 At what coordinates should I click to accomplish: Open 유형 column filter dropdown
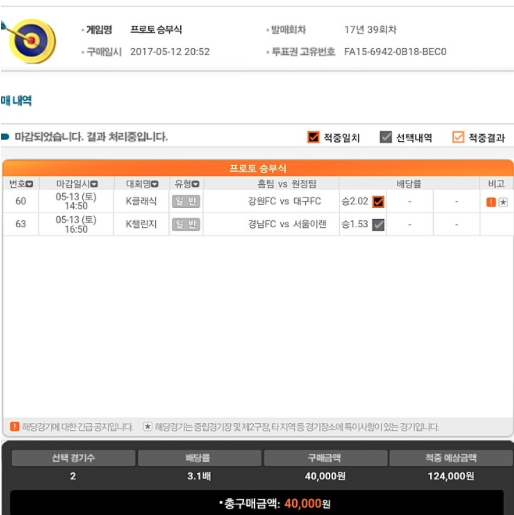(196, 184)
